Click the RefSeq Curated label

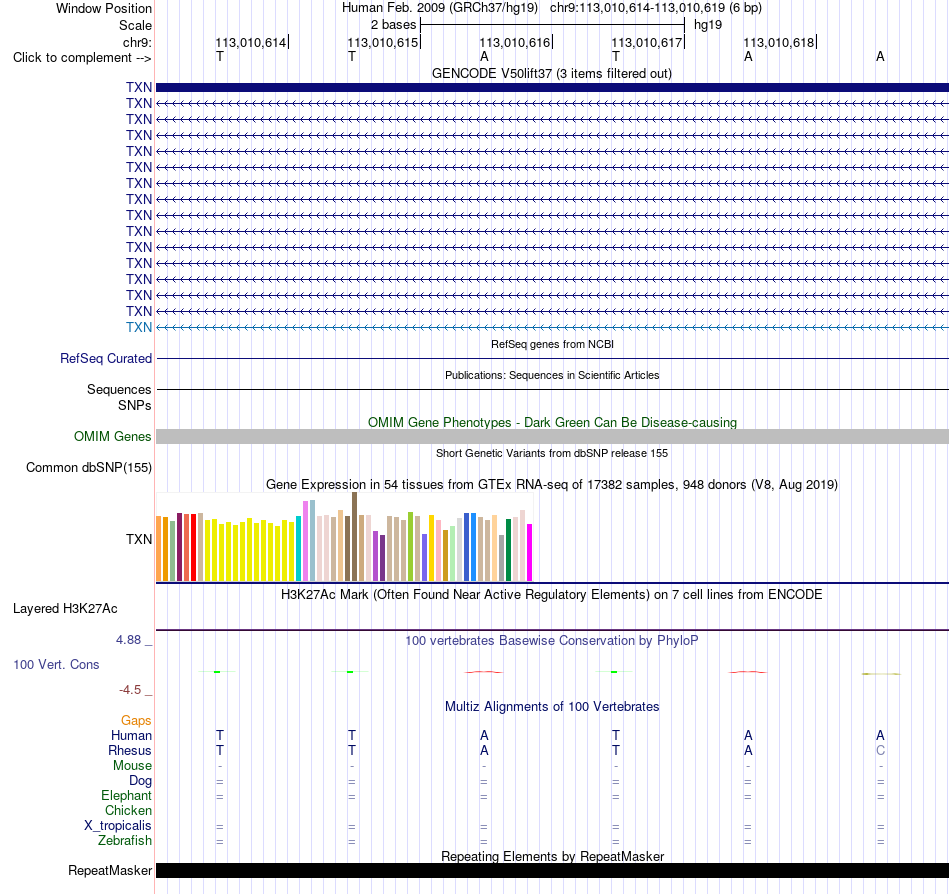coord(106,359)
